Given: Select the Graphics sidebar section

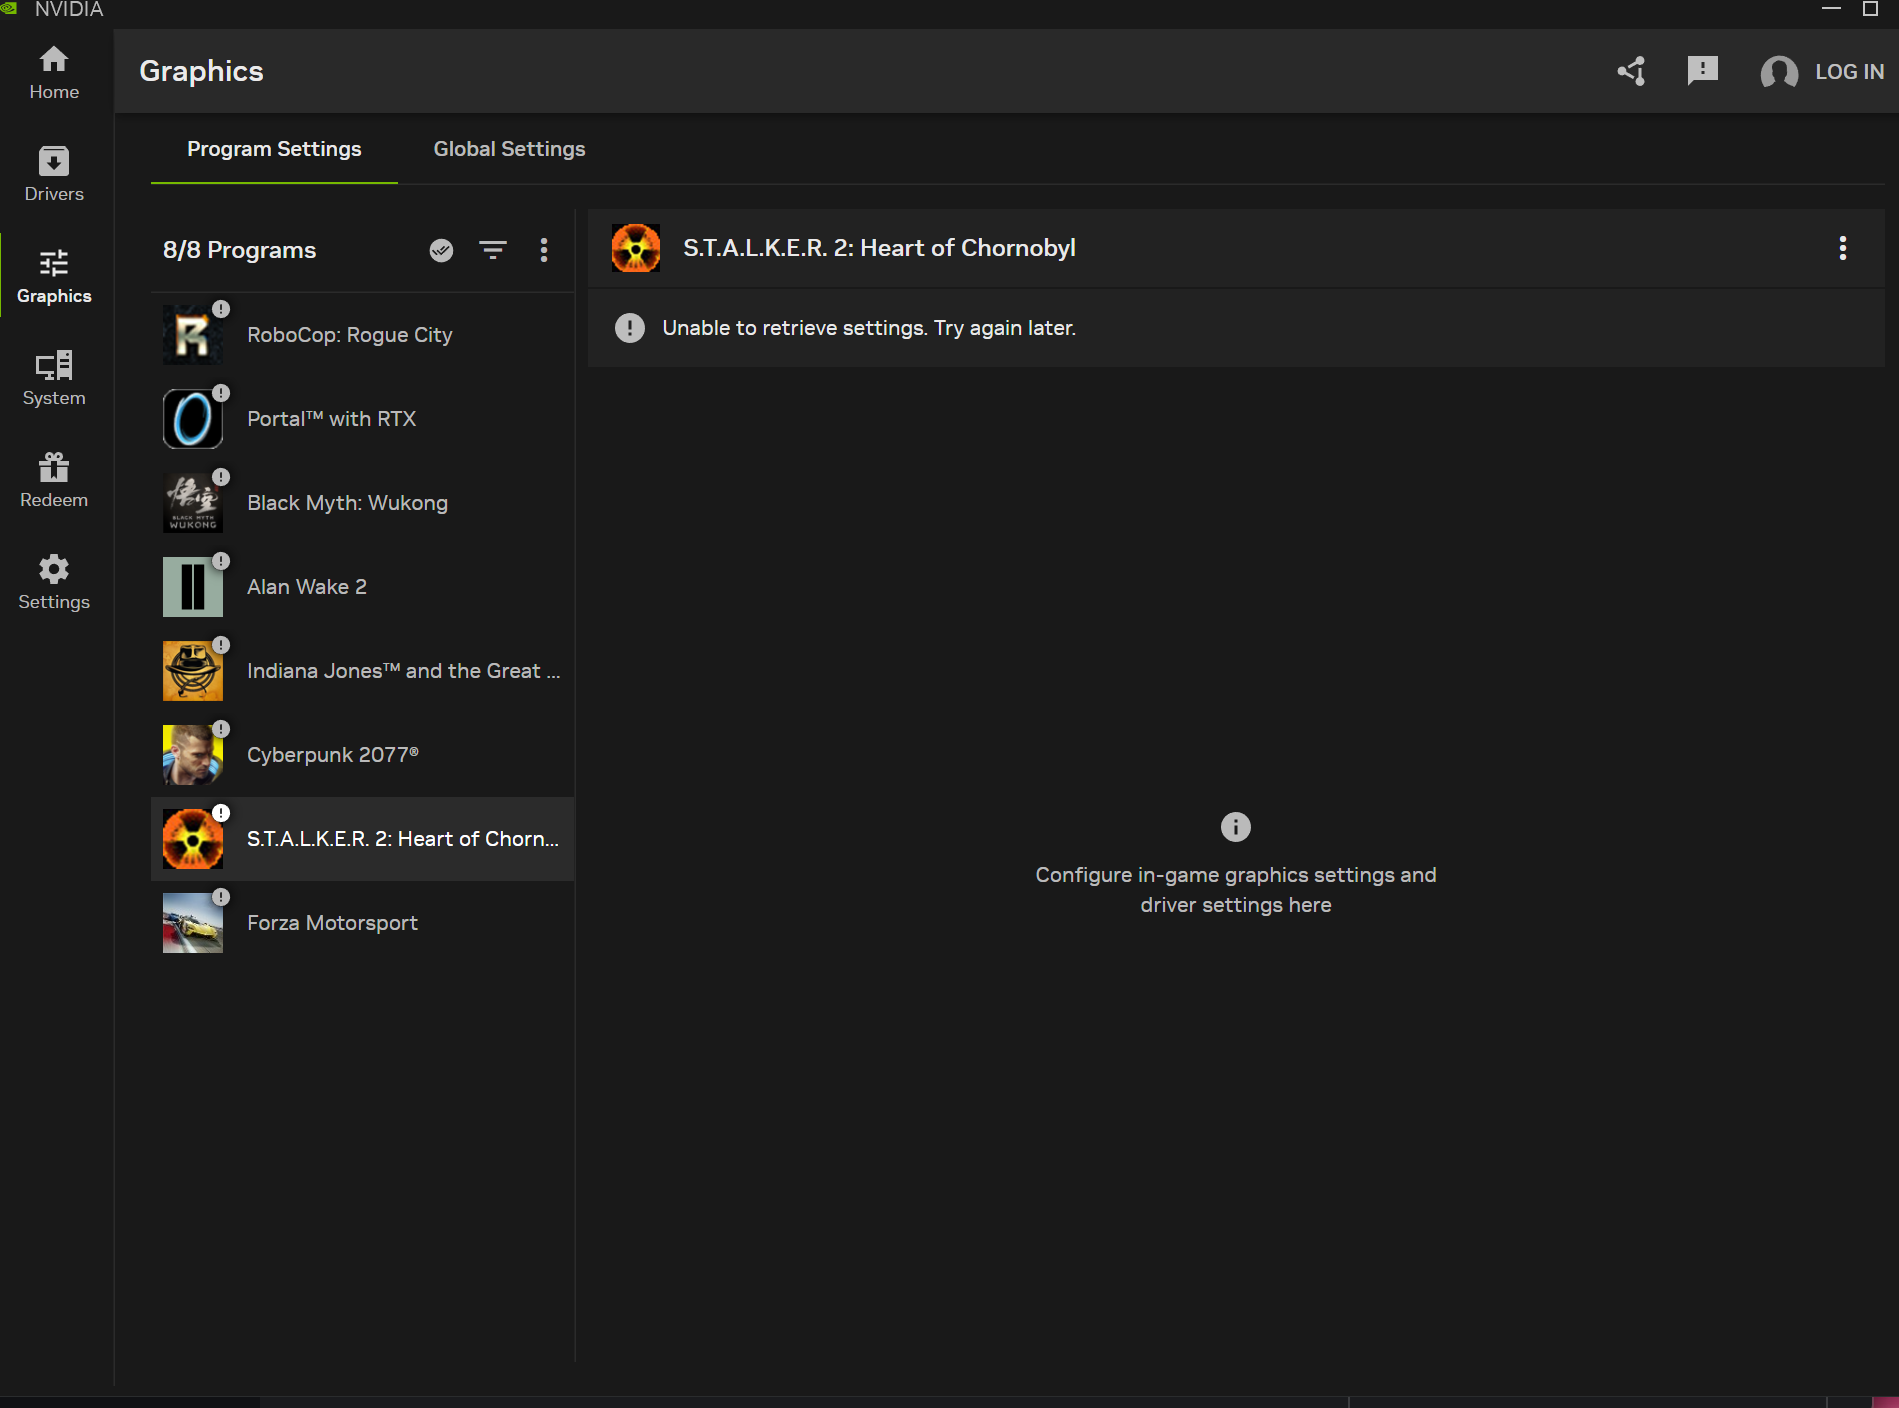Looking at the screenshot, I should [x=54, y=277].
